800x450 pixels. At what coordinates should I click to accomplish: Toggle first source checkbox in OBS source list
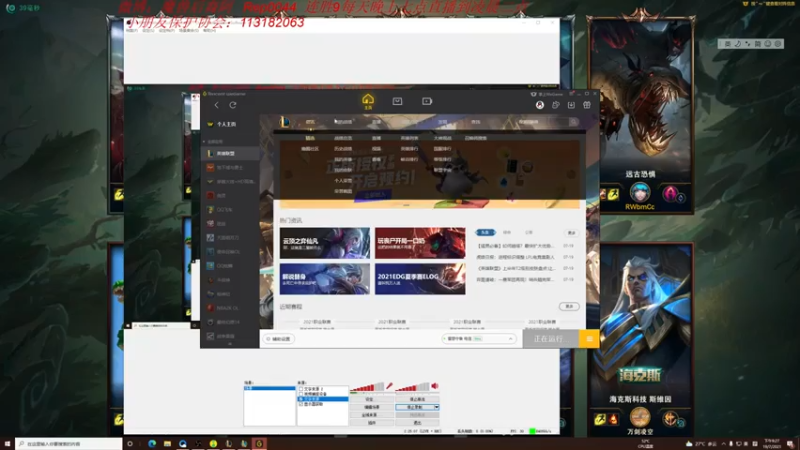[x=301, y=389]
